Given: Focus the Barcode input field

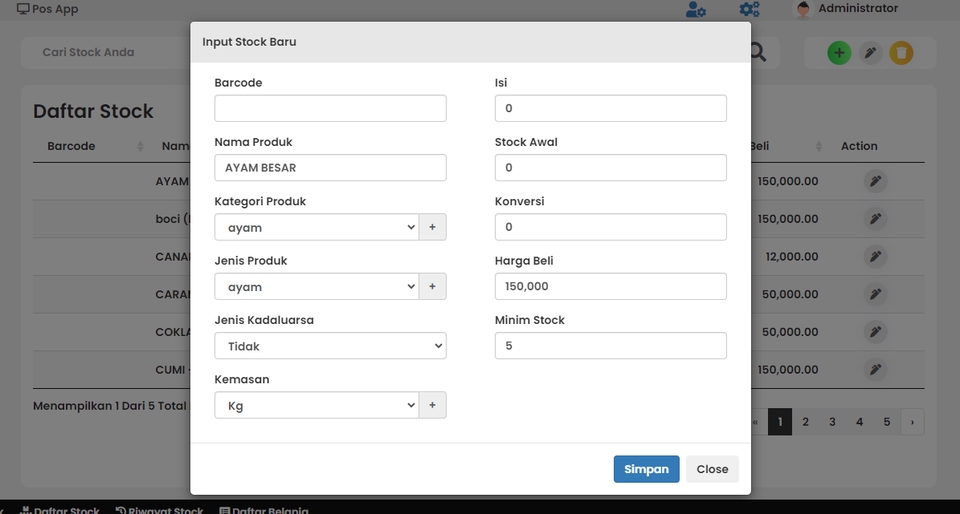Looking at the screenshot, I should click(330, 108).
